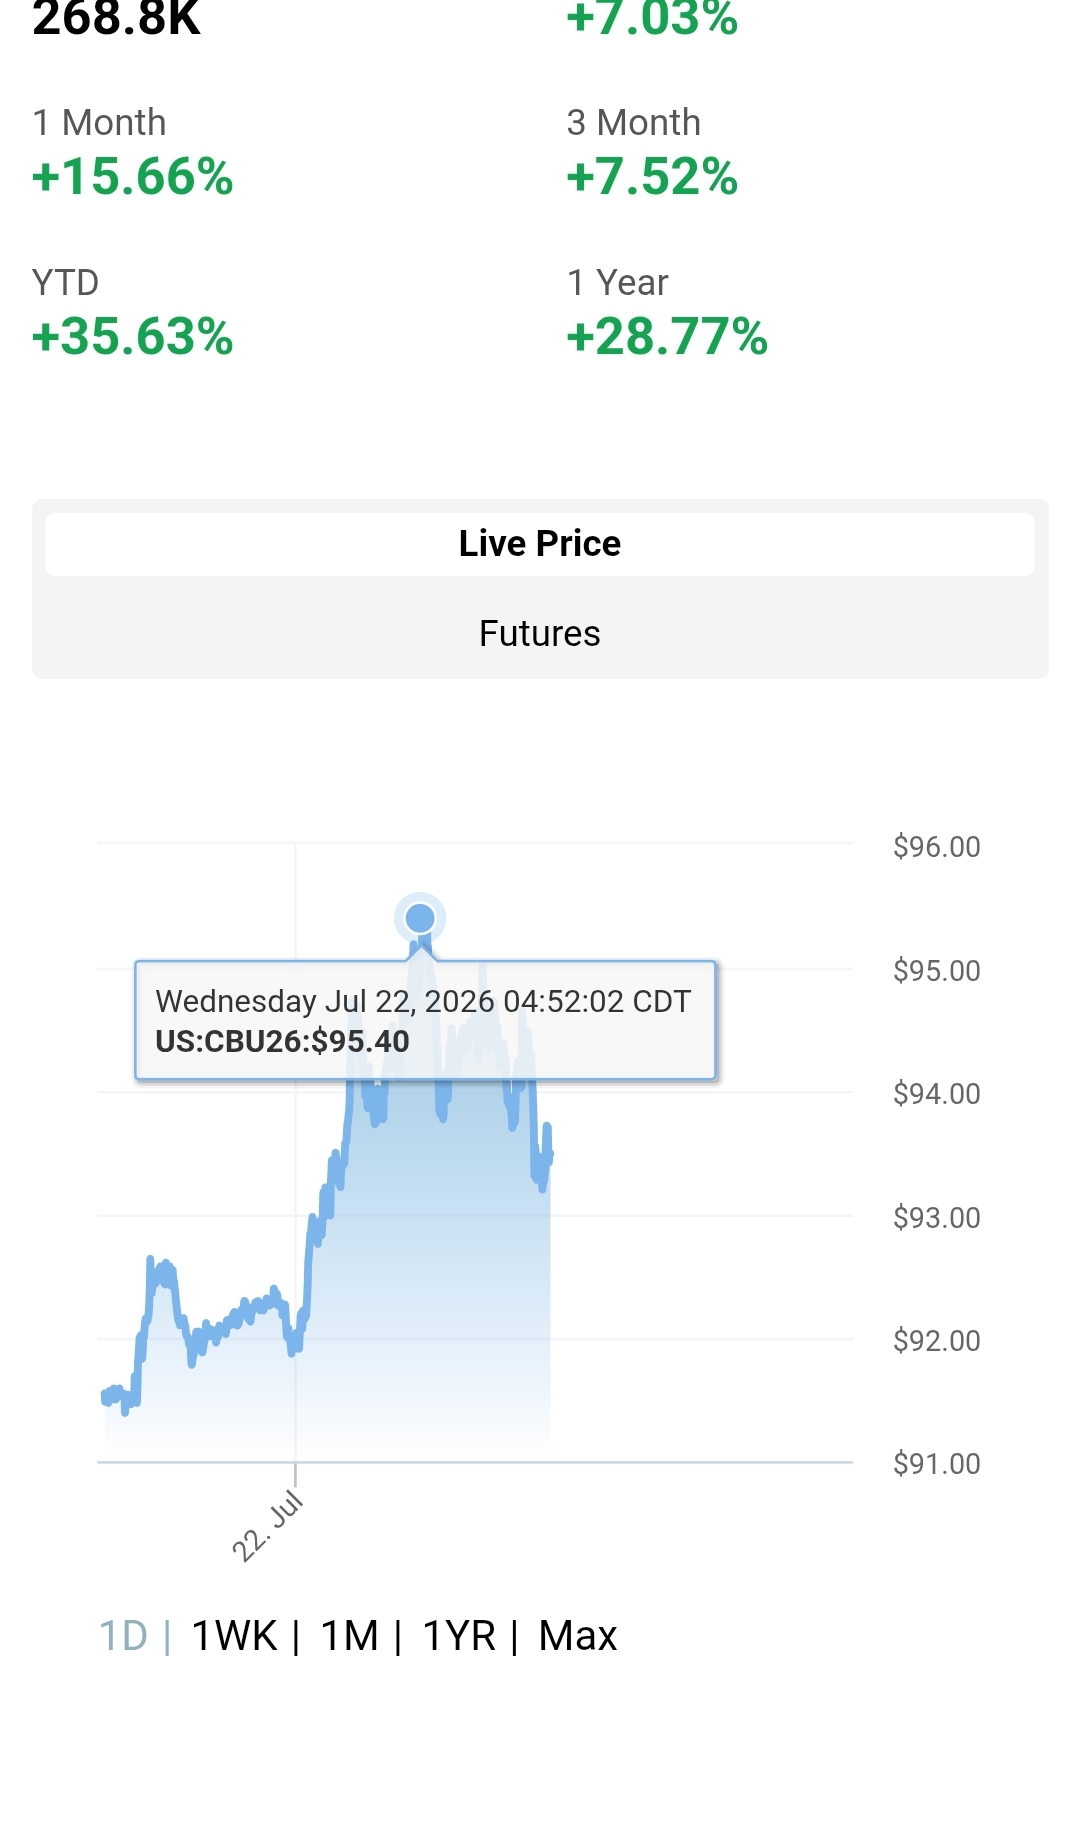Click the $94.00 price axis label
The image size is (1080, 1833).
(937, 1094)
